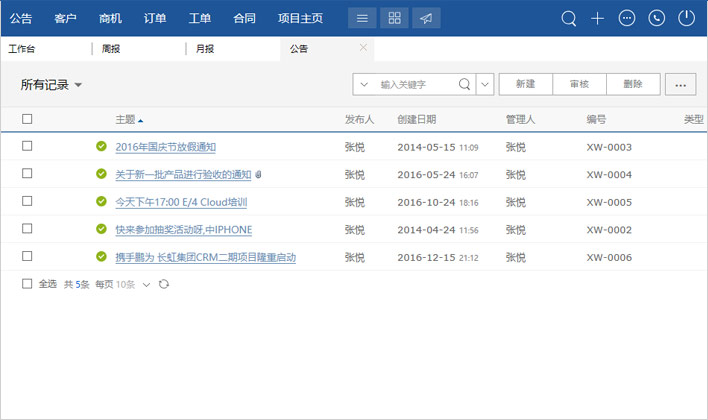The width and height of the screenshot is (708, 420).
Task: Open the per-page 10条 dropdown
Action: [146, 284]
